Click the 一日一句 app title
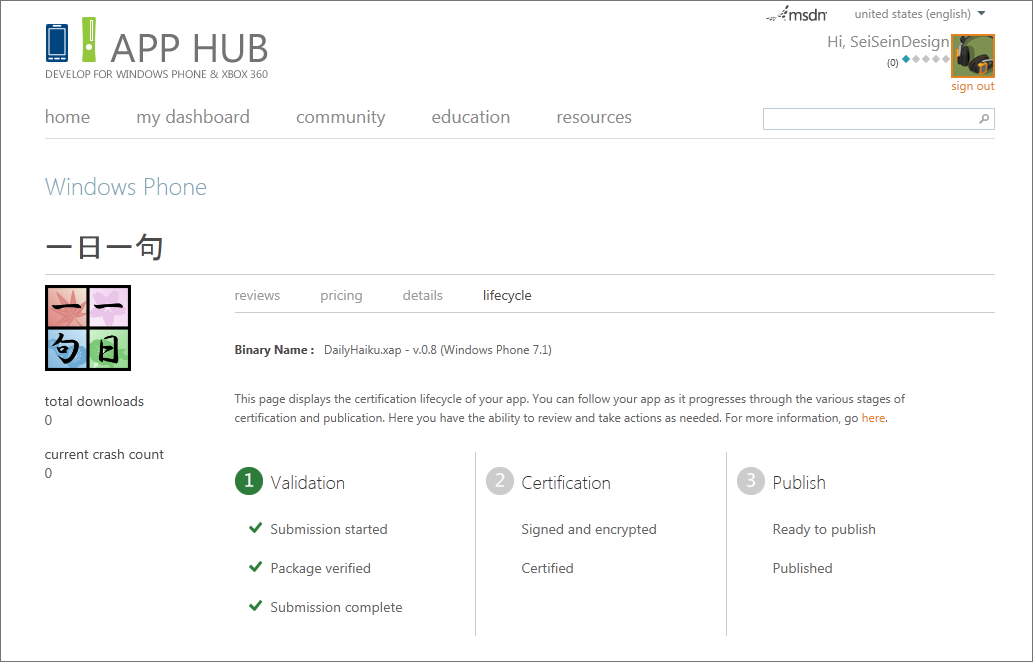 pos(104,248)
